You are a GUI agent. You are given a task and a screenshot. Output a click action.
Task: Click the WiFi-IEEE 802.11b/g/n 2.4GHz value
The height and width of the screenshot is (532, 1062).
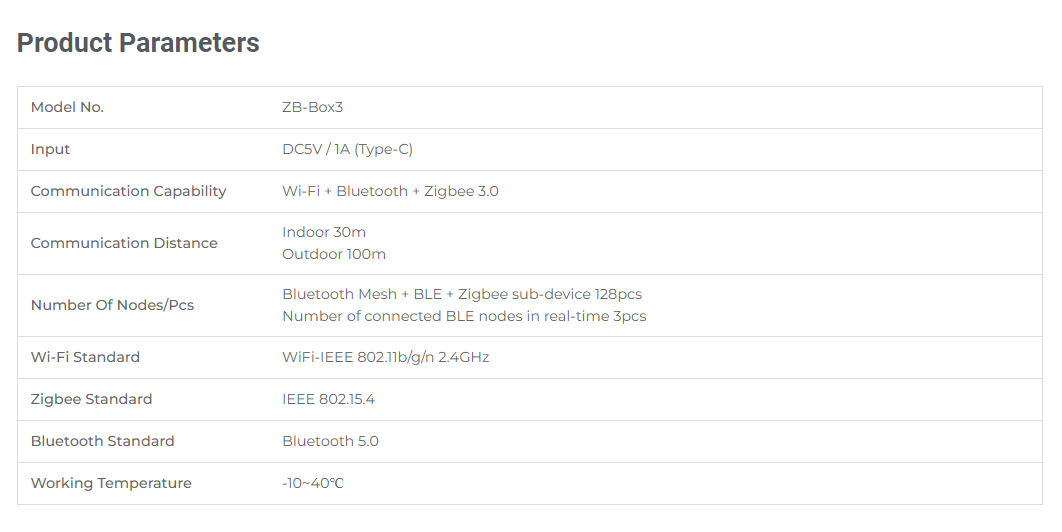[x=385, y=357]
